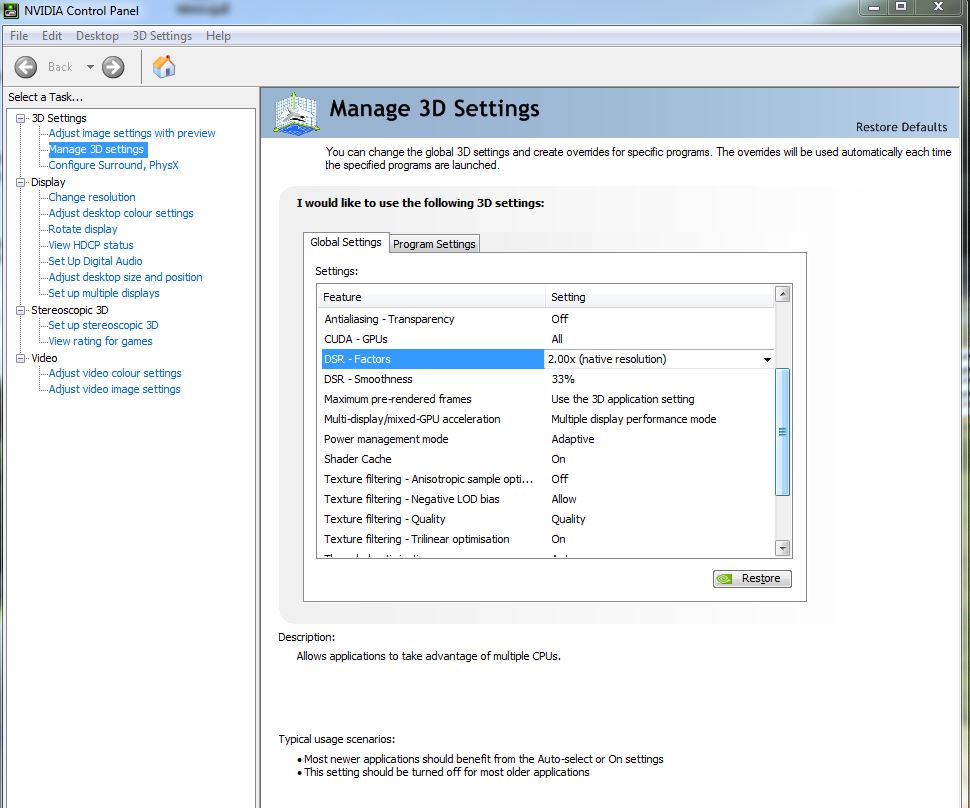Open the 3D Settings menu
The width and height of the screenshot is (970, 808).
tap(162, 36)
